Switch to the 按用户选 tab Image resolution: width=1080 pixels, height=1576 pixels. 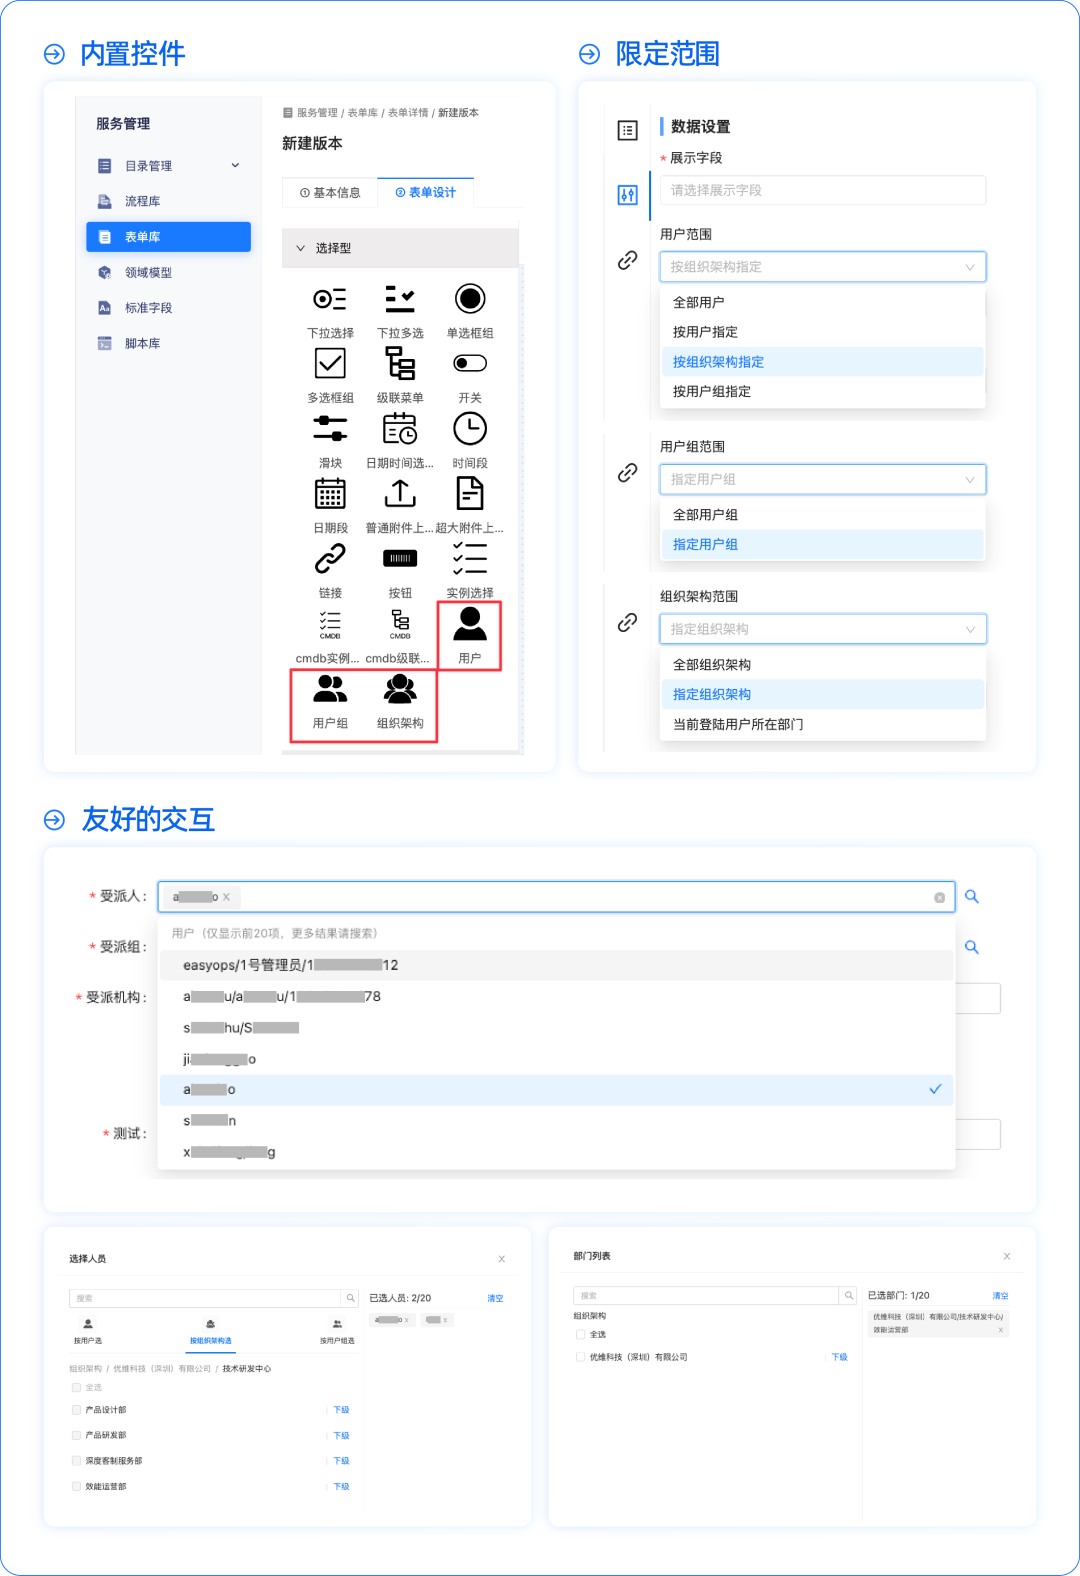(88, 1332)
